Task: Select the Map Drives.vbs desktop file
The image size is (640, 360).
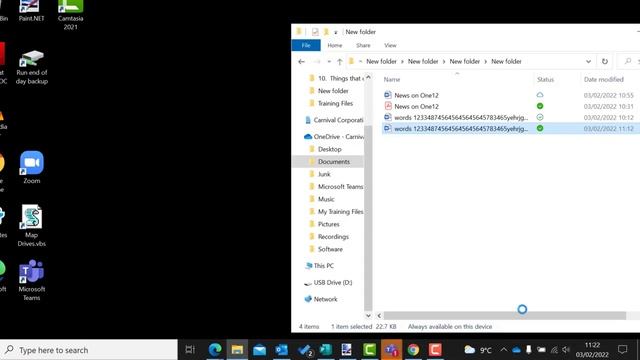Action: click(x=31, y=226)
